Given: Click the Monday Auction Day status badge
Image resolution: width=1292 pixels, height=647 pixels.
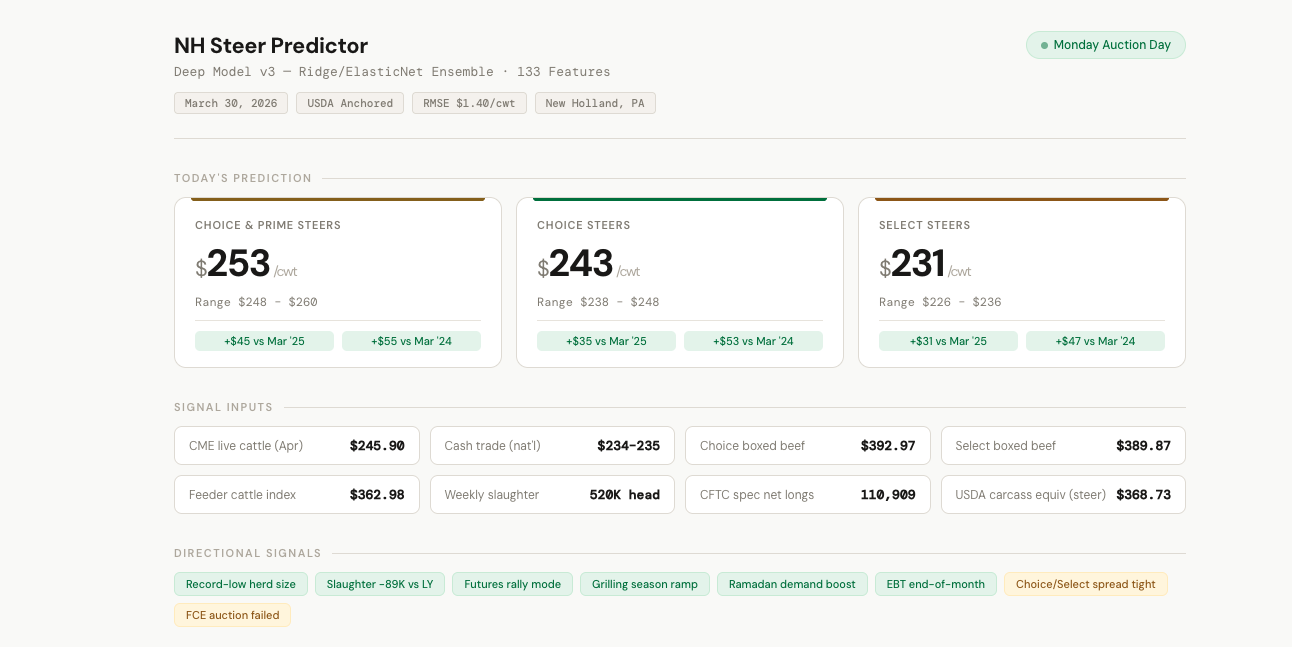Looking at the screenshot, I should point(1105,45).
